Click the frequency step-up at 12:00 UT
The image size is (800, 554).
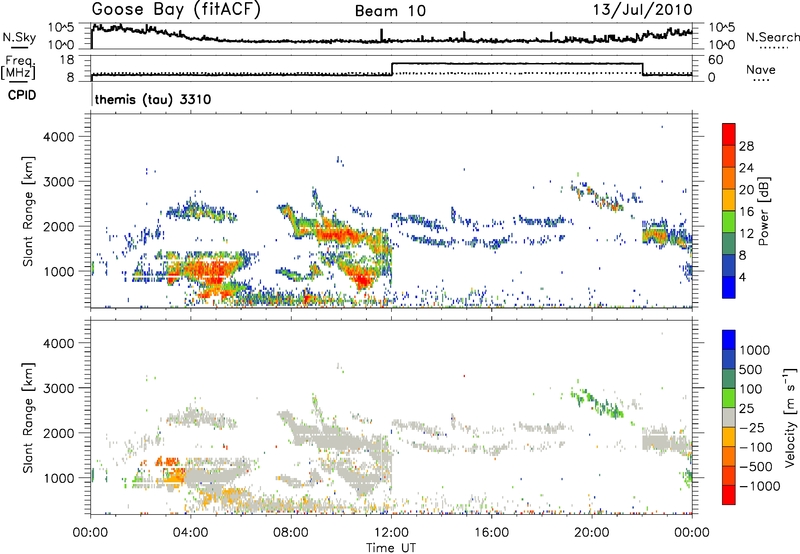(x=392, y=69)
